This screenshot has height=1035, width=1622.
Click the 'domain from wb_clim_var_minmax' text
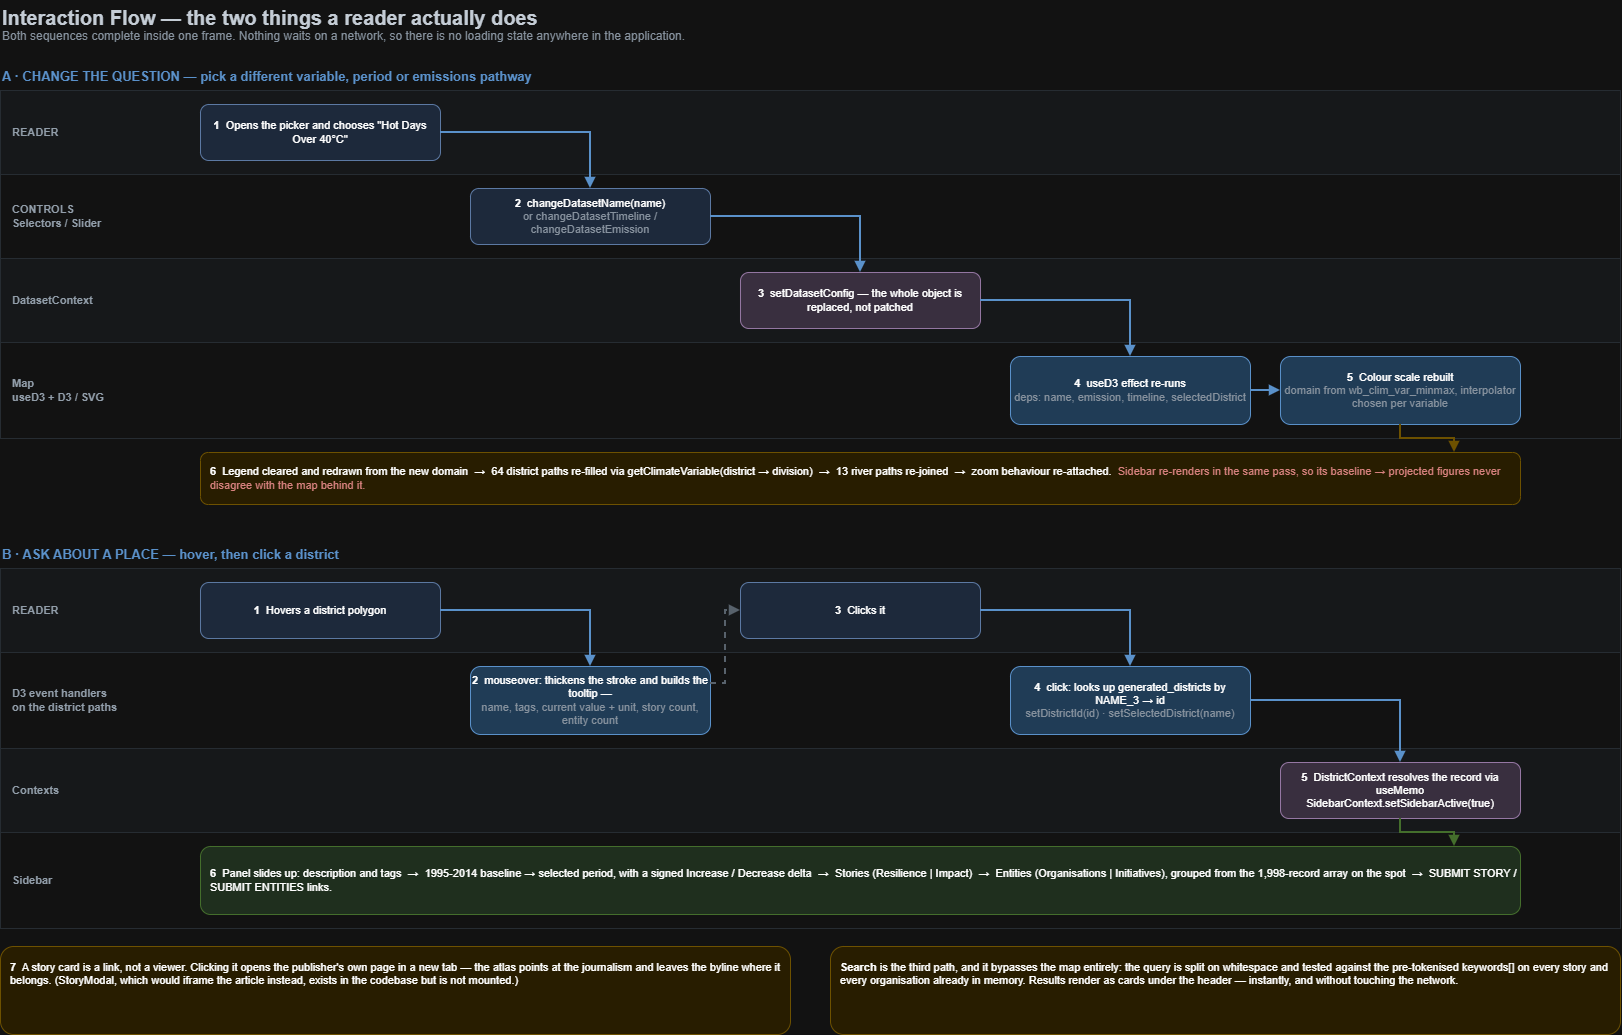[x=1400, y=397]
